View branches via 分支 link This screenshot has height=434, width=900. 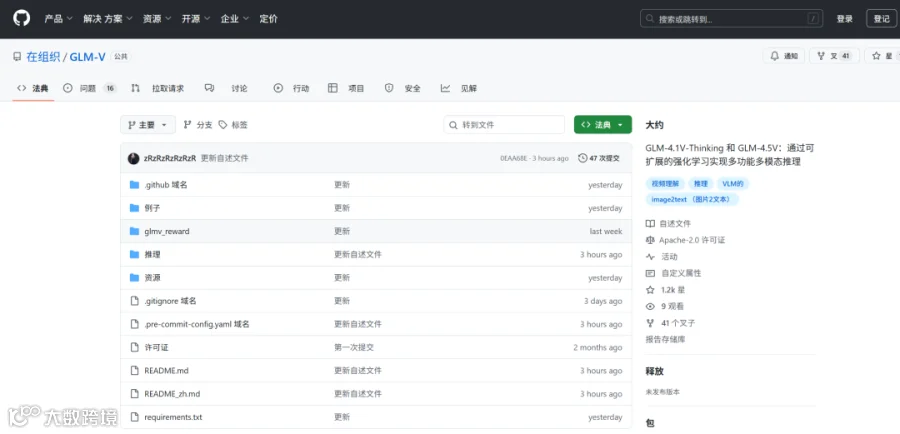click(x=197, y=125)
